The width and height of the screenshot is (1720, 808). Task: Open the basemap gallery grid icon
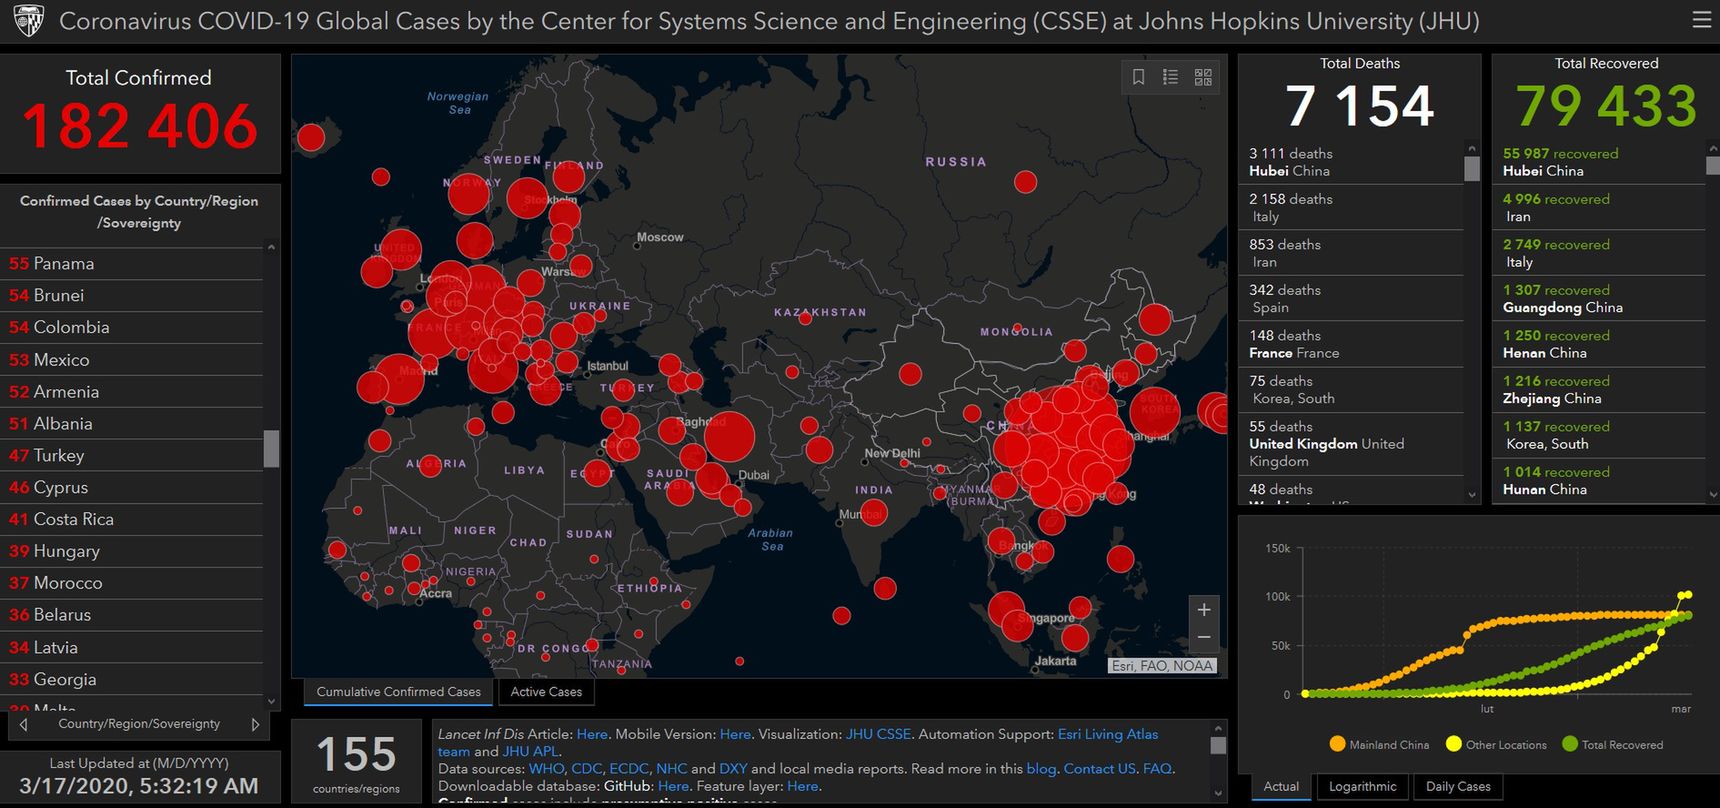pos(1203,77)
